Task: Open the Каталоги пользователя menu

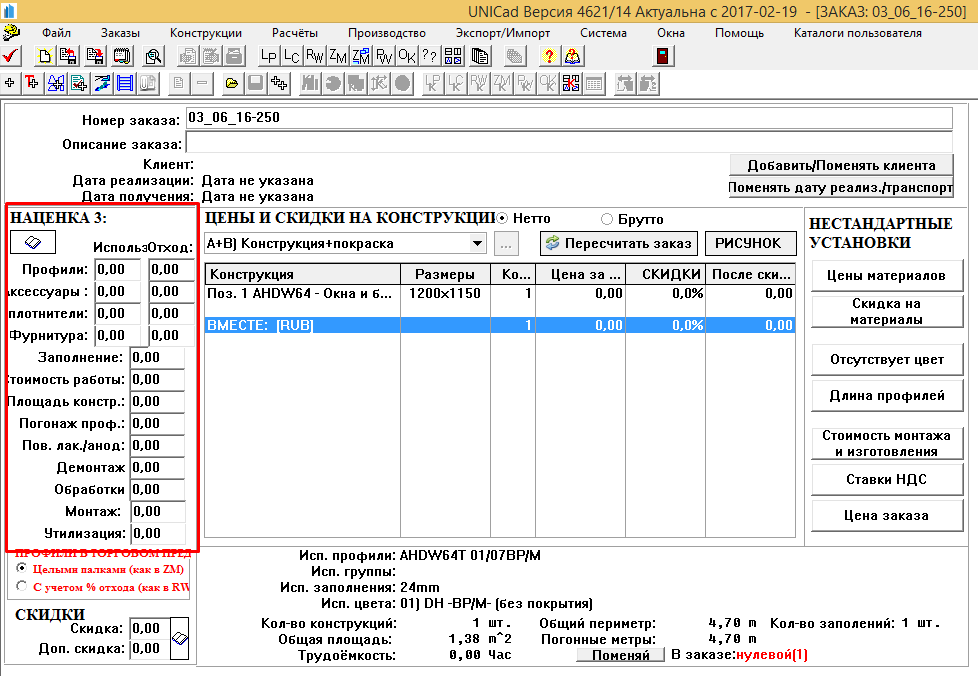Action: point(858,33)
